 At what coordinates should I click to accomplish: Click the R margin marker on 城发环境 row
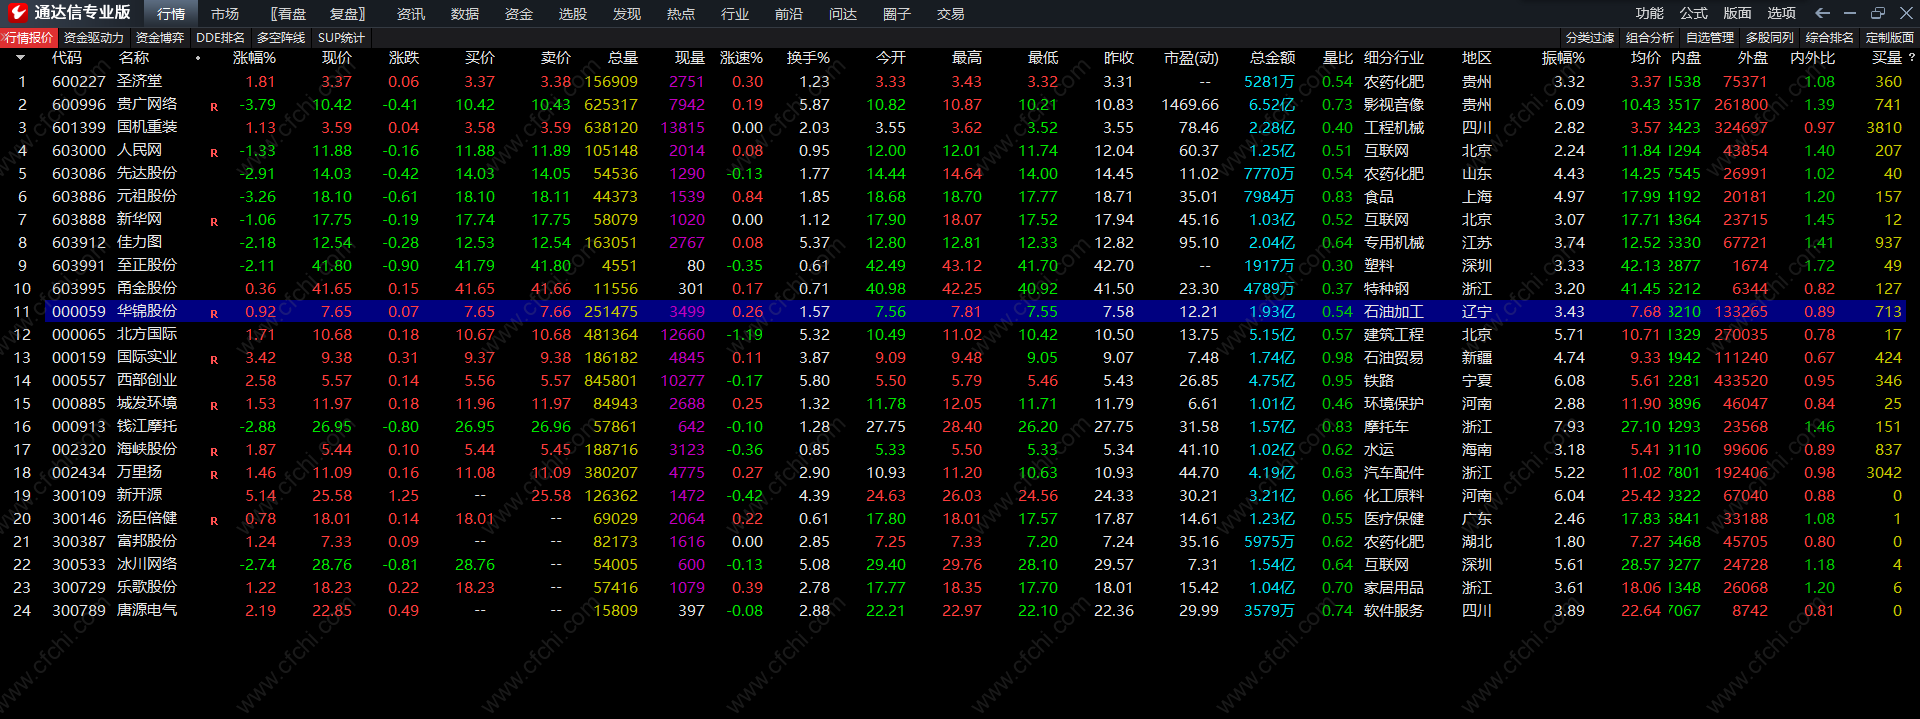click(x=214, y=405)
